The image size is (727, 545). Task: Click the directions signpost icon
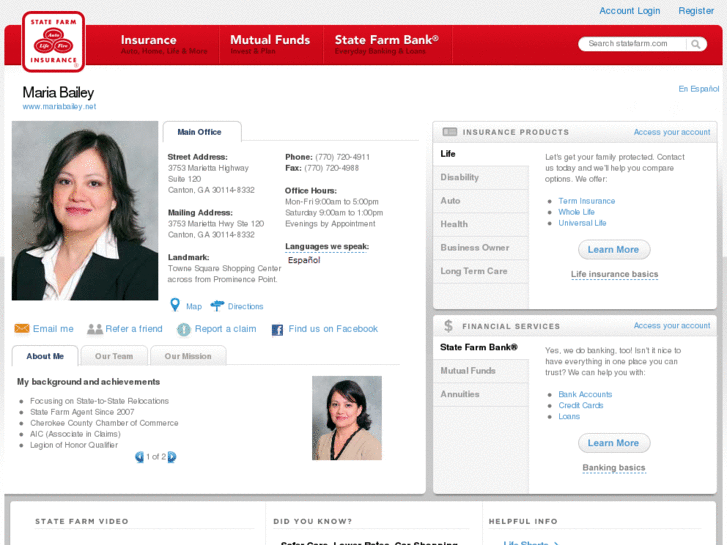pos(217,306)
